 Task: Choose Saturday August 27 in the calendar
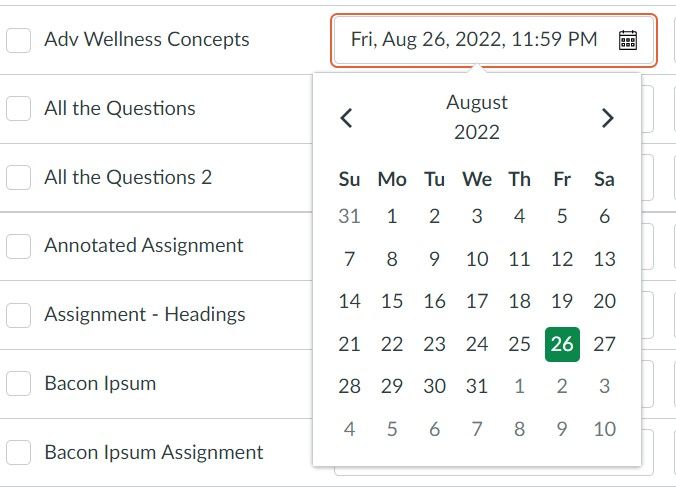[x=604, y=344]
